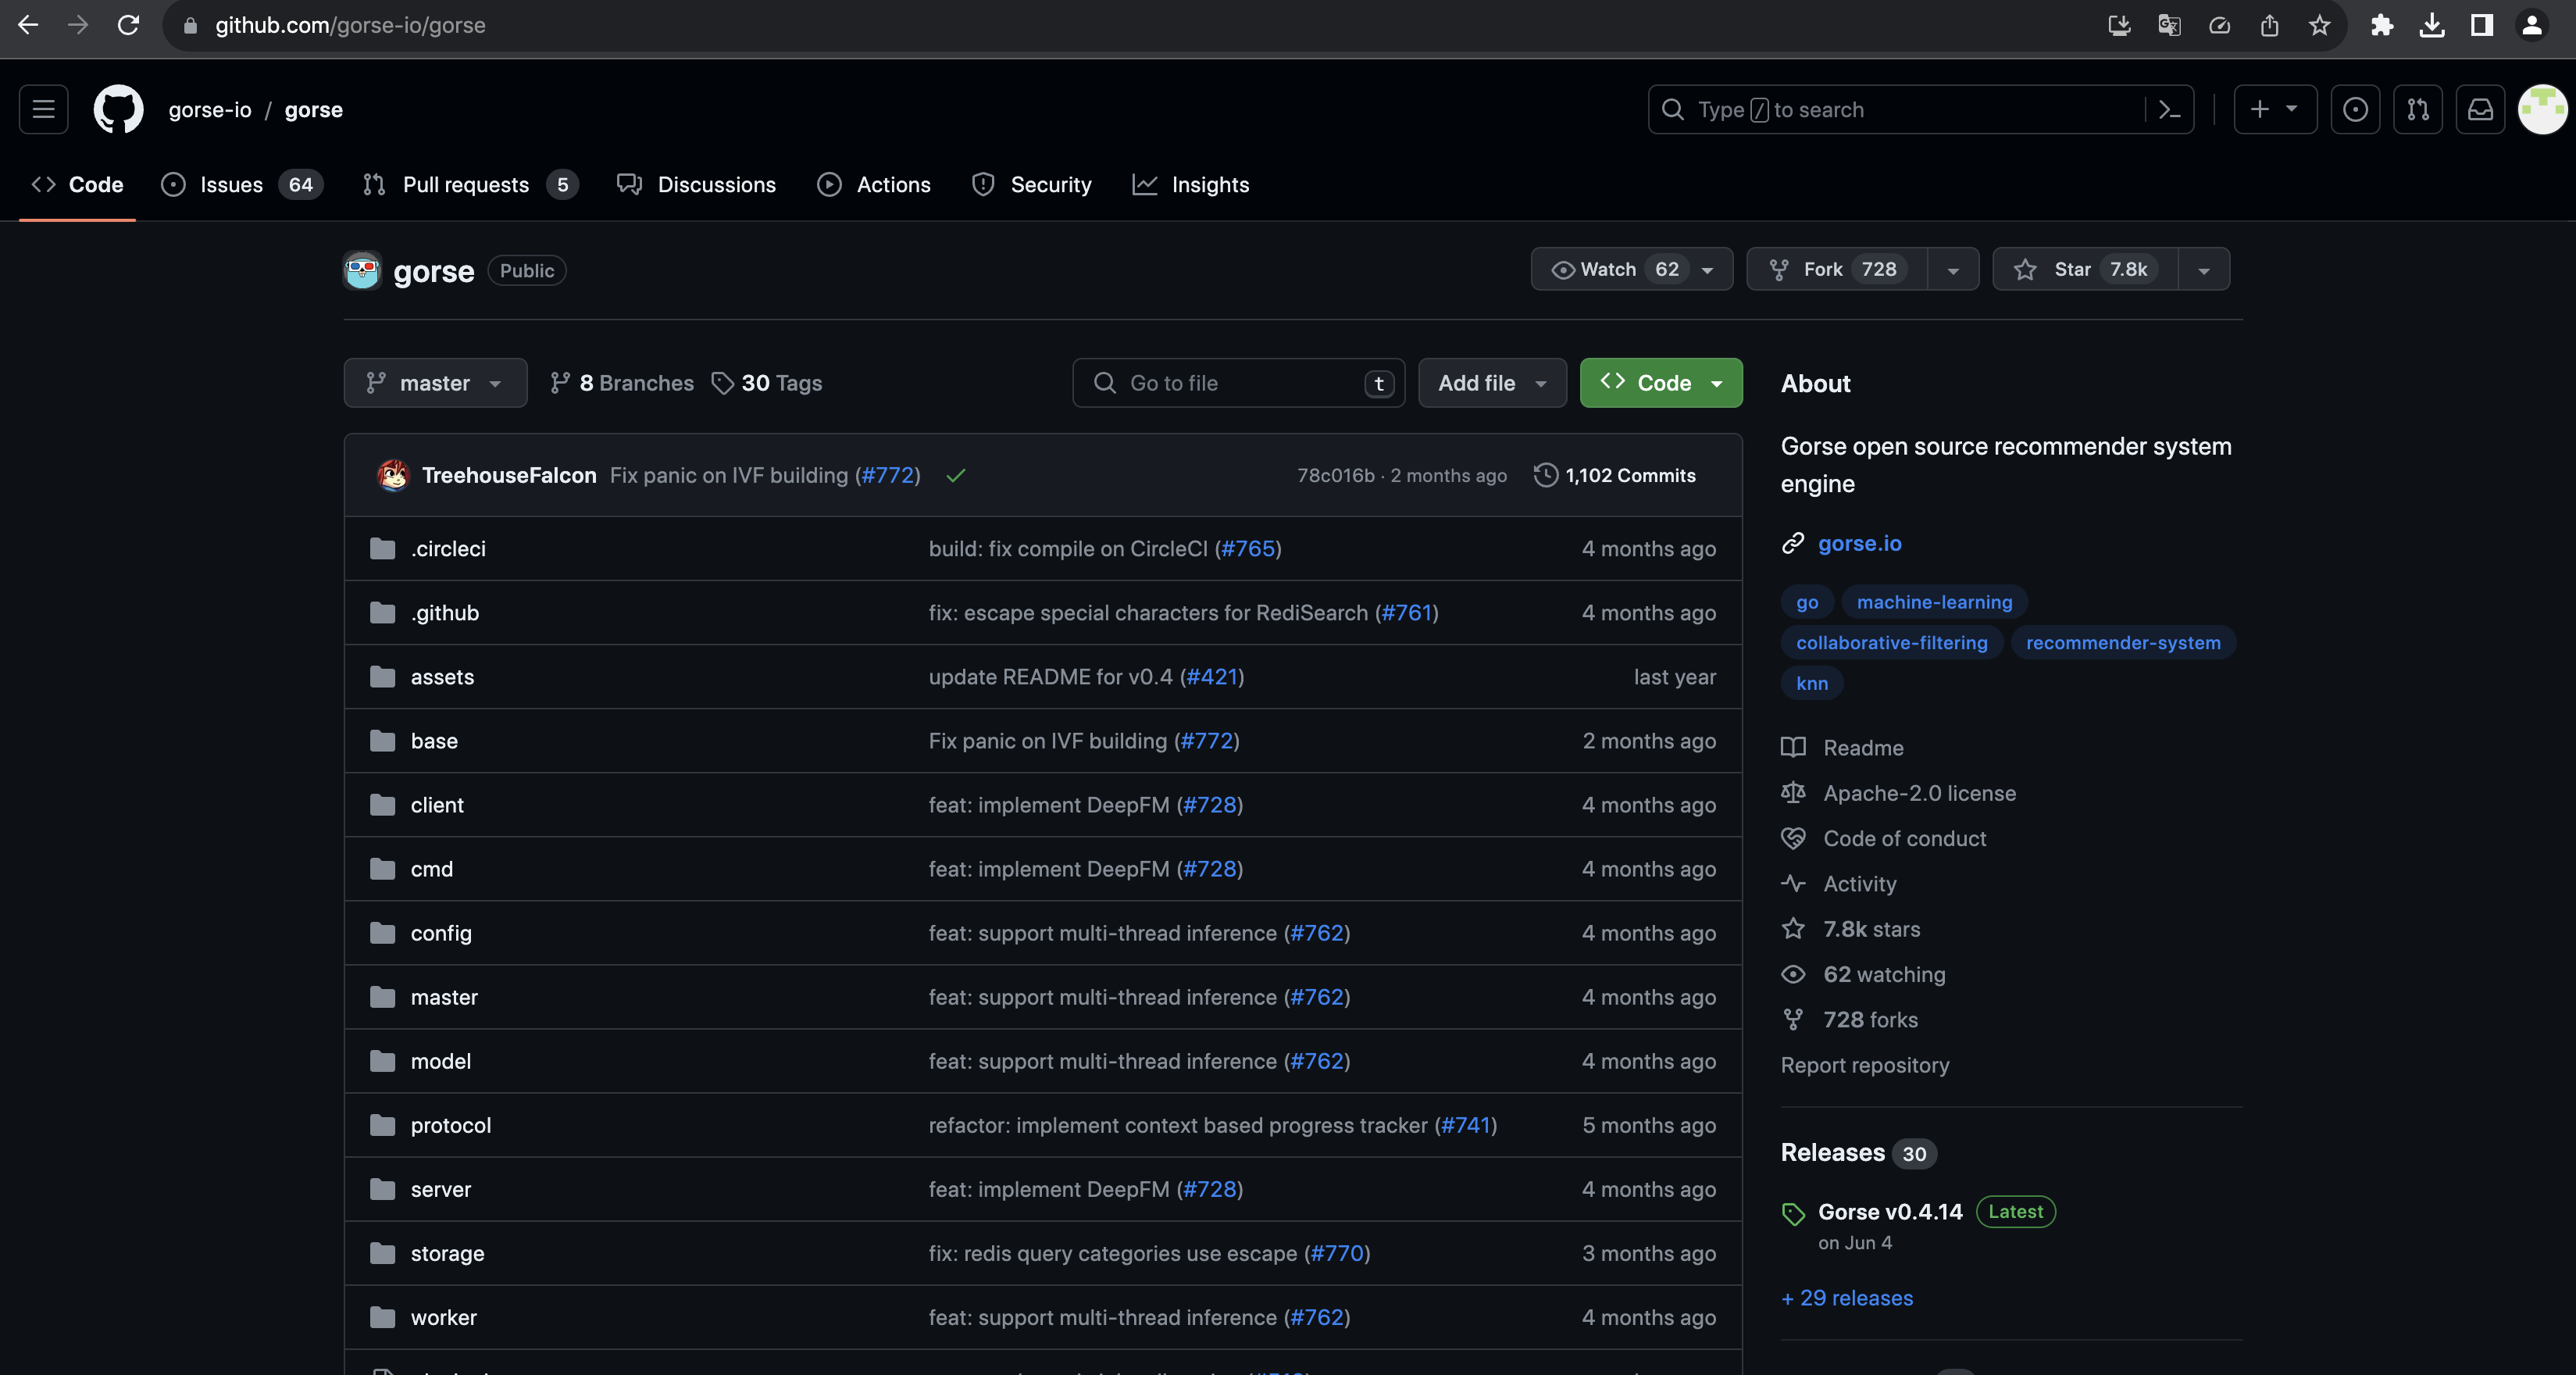
Task: Open commit 78c016b hash link
Action: pos(1335,475)
